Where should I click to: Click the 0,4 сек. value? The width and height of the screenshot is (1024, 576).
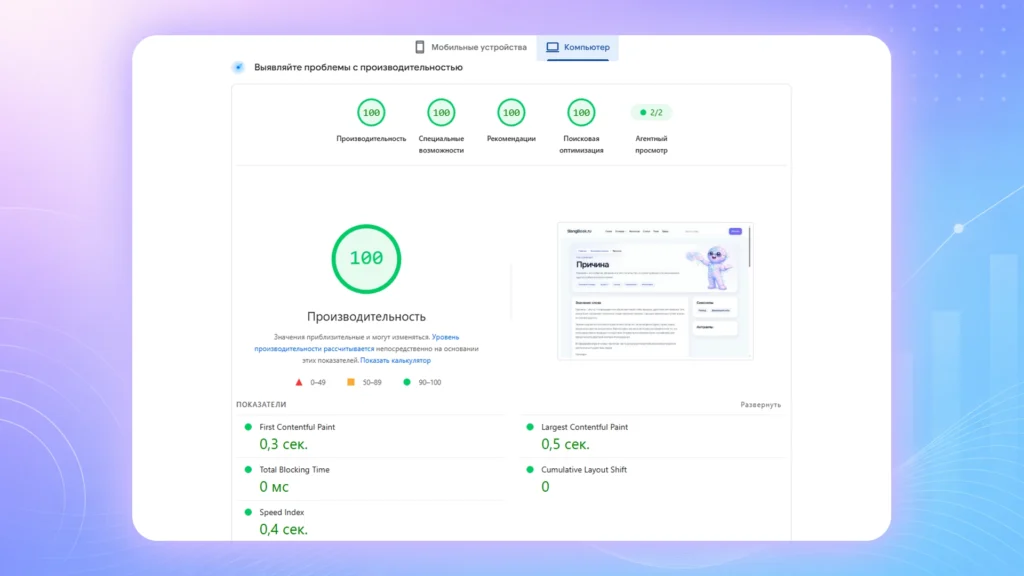coord(283,530)
